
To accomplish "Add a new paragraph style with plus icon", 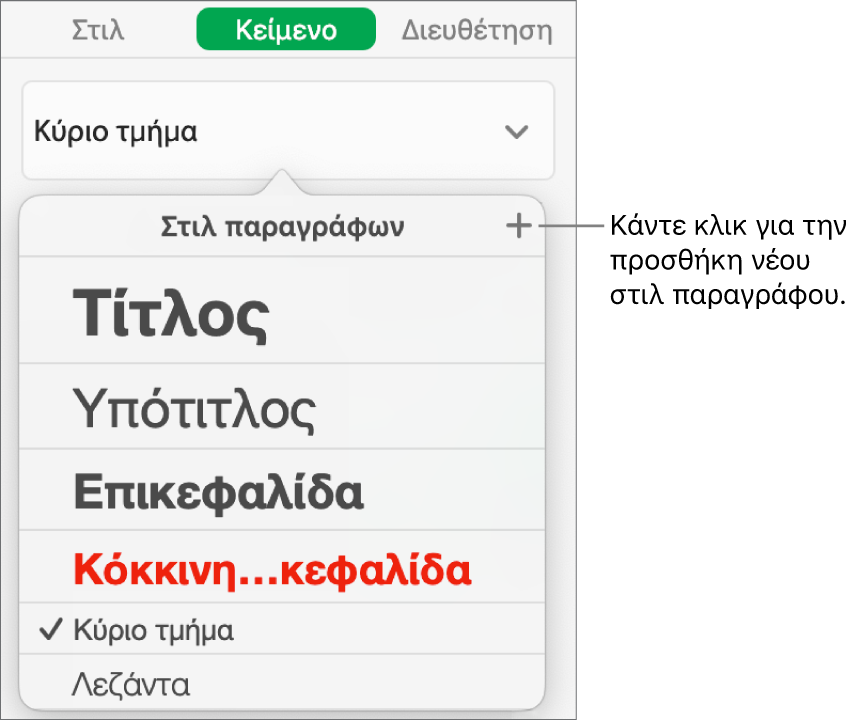I will coord(518,226).
